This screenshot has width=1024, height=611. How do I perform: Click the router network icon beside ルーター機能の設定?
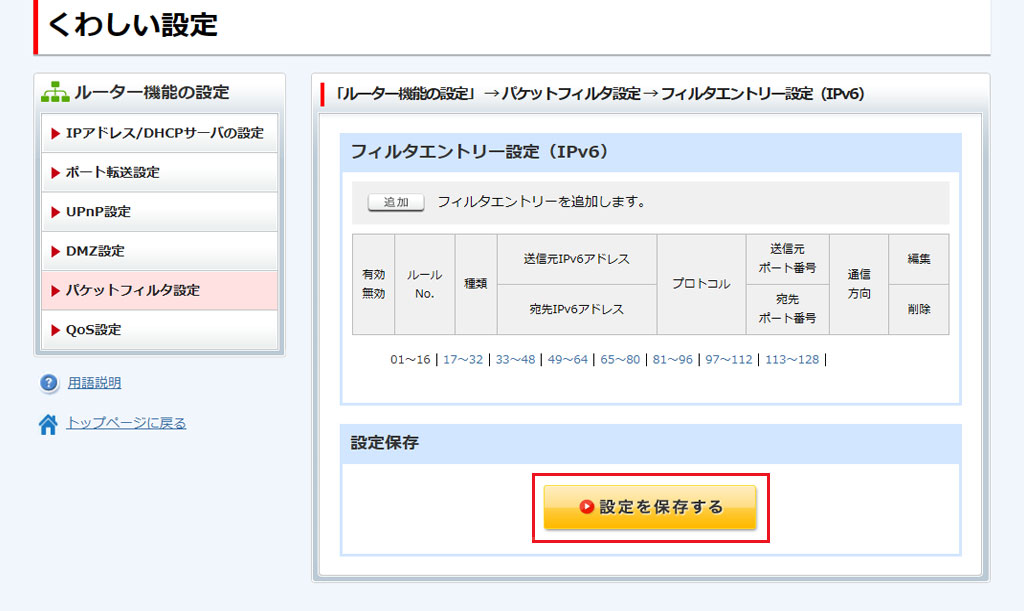55,92
